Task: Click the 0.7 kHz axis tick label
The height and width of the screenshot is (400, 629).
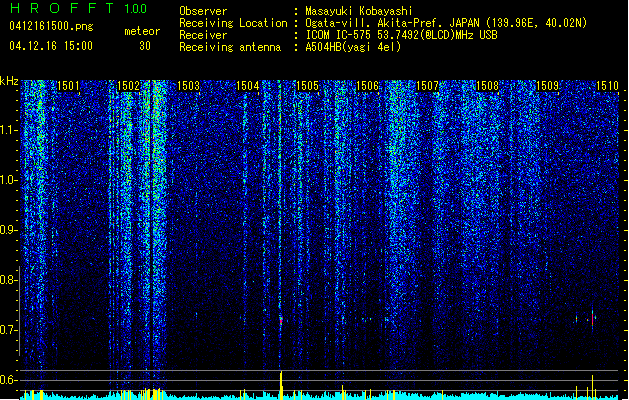Action: pyautogui.click(x=9, y=330)
